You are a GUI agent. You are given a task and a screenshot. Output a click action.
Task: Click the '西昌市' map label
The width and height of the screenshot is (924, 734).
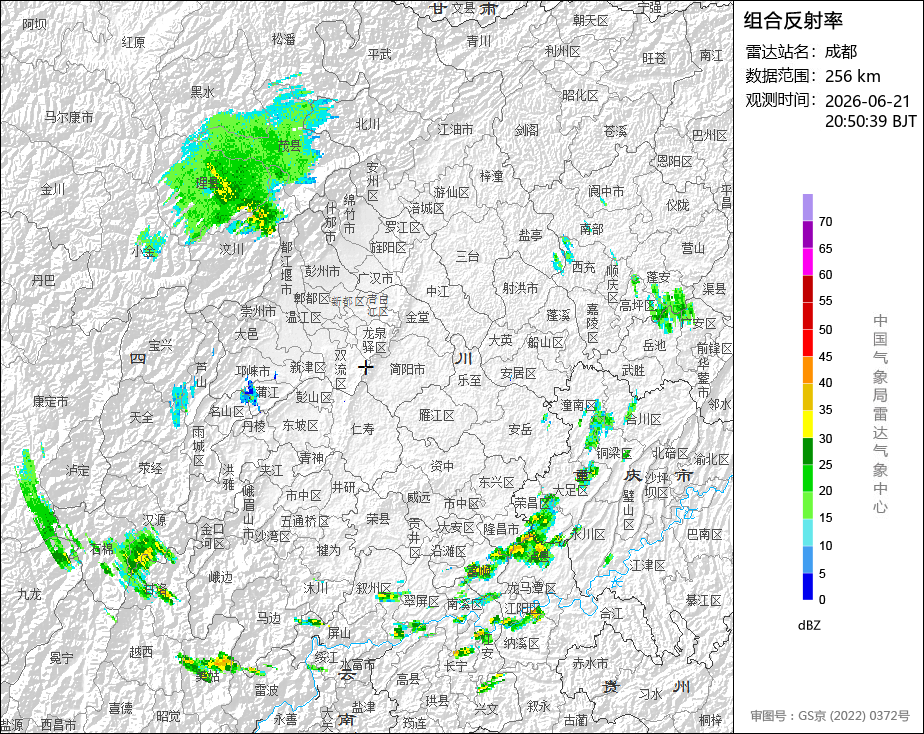tap(58, 724)
